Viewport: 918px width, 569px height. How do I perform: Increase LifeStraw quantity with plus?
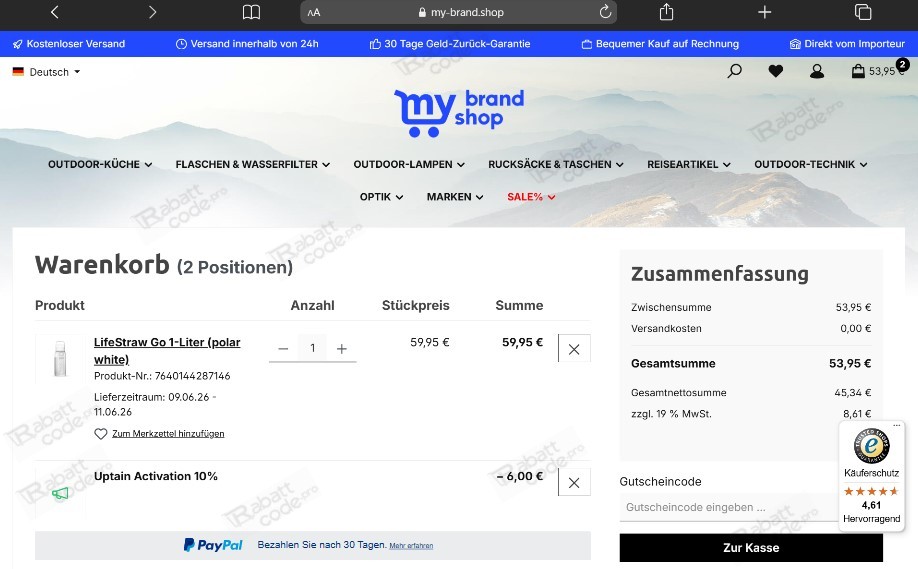tap(342, 349)
